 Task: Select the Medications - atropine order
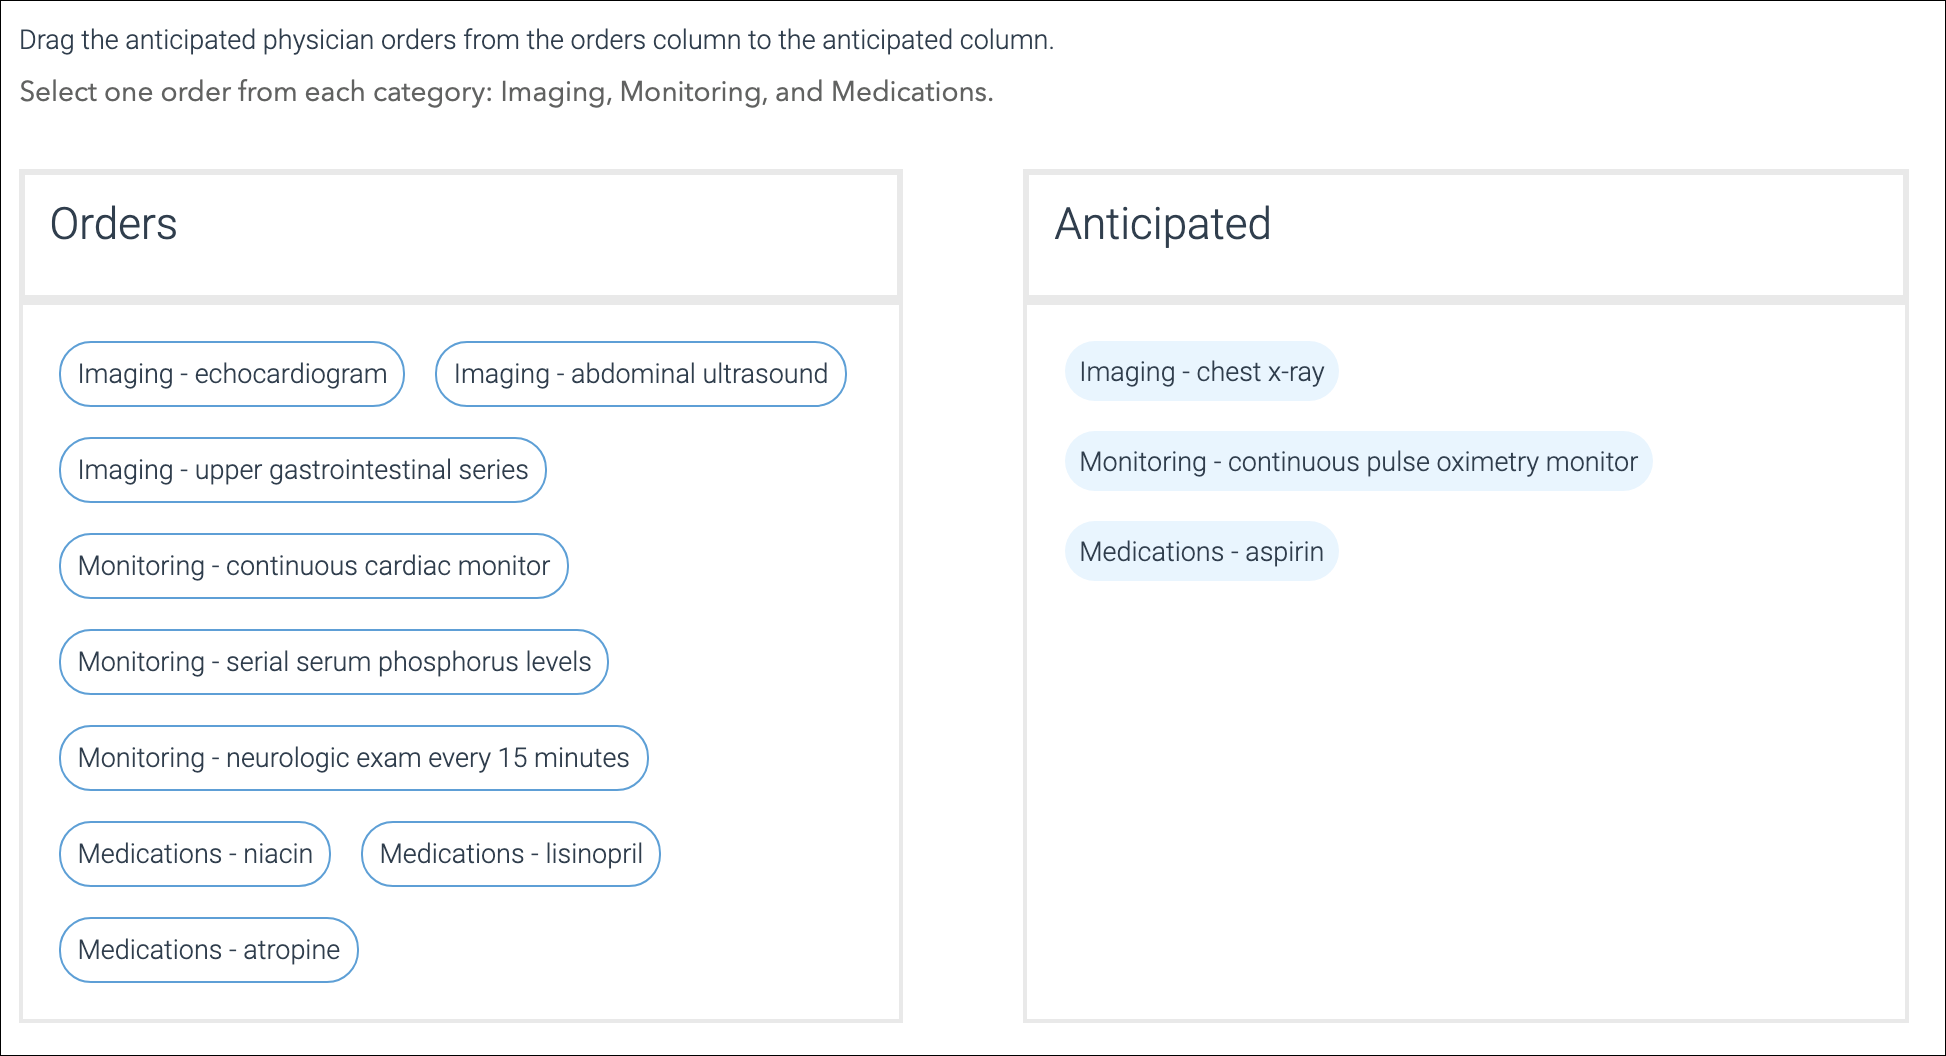(209, 950)
